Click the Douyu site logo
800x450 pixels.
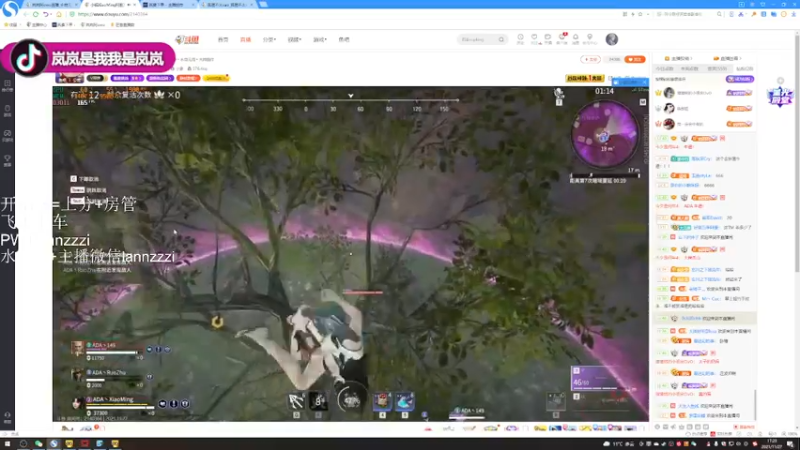[187, 39]
